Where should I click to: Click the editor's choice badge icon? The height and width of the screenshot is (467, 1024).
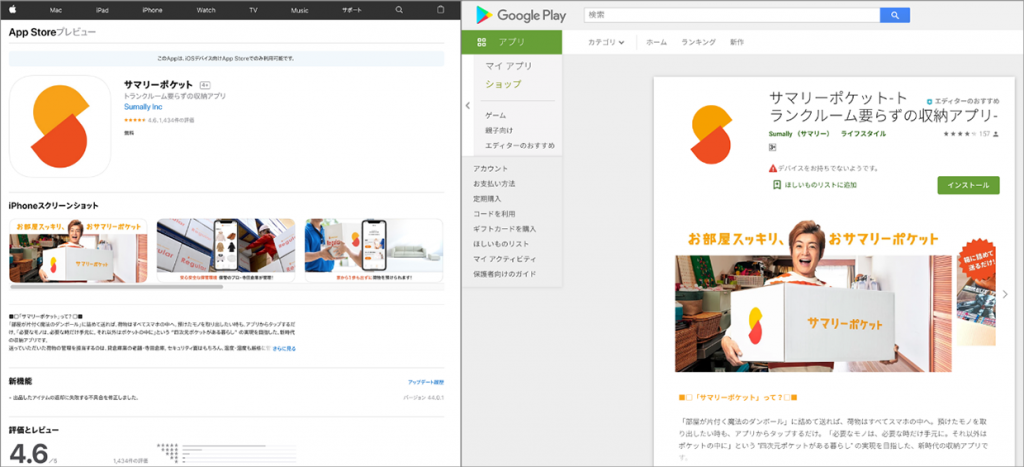pyautogui.click(x=929, y=101)
